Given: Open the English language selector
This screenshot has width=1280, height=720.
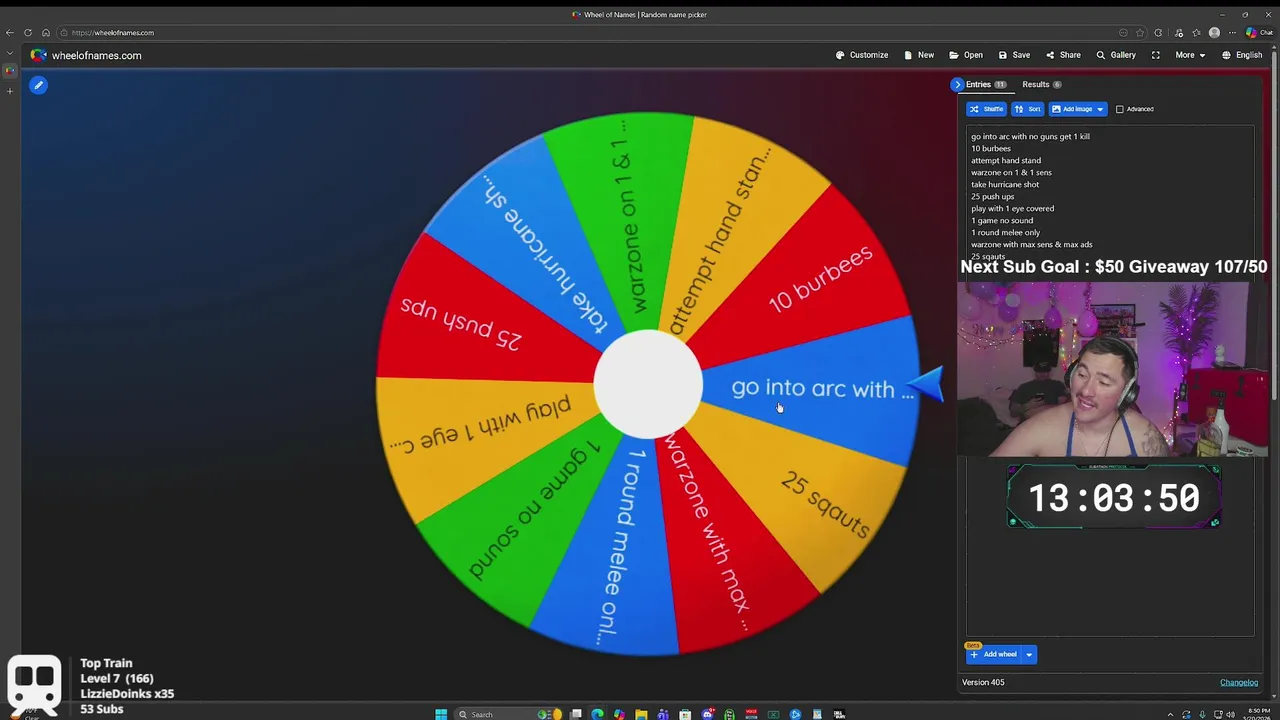Looking at the screenshot, I should coord(1242,55).
